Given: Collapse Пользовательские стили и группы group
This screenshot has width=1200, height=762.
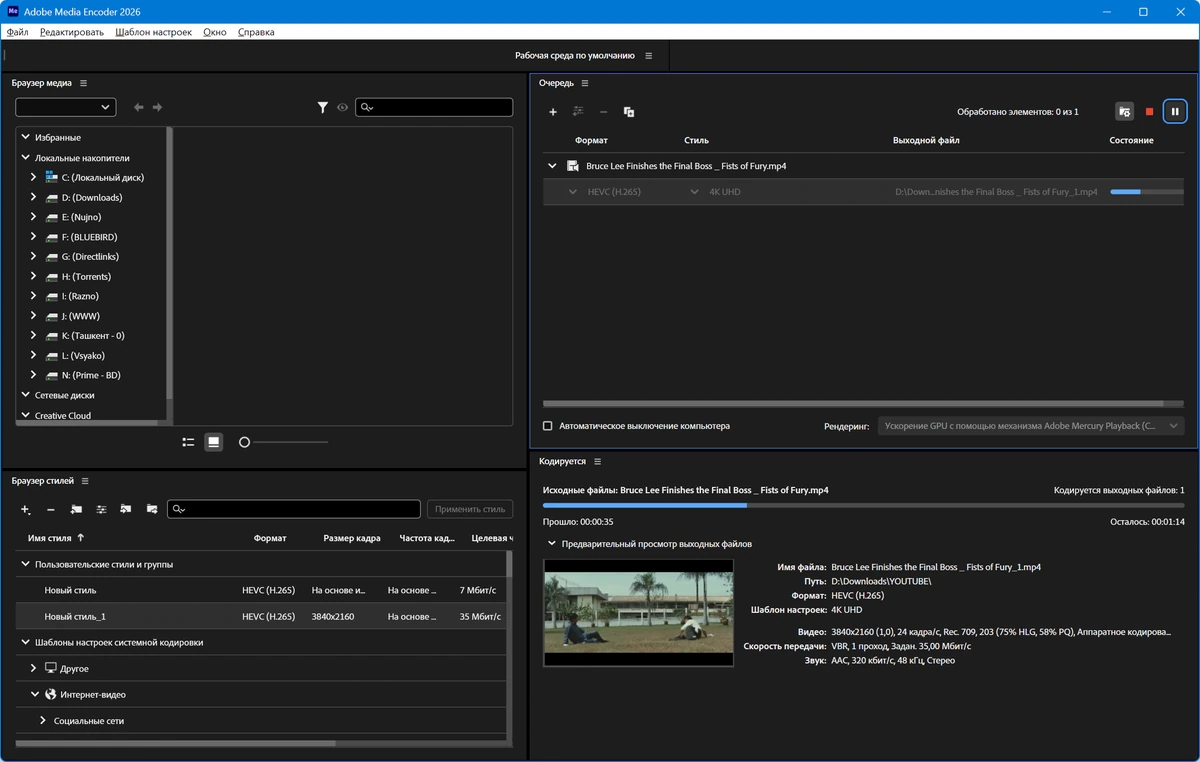Looking at the screenshot, I should (x=26, y=564).
